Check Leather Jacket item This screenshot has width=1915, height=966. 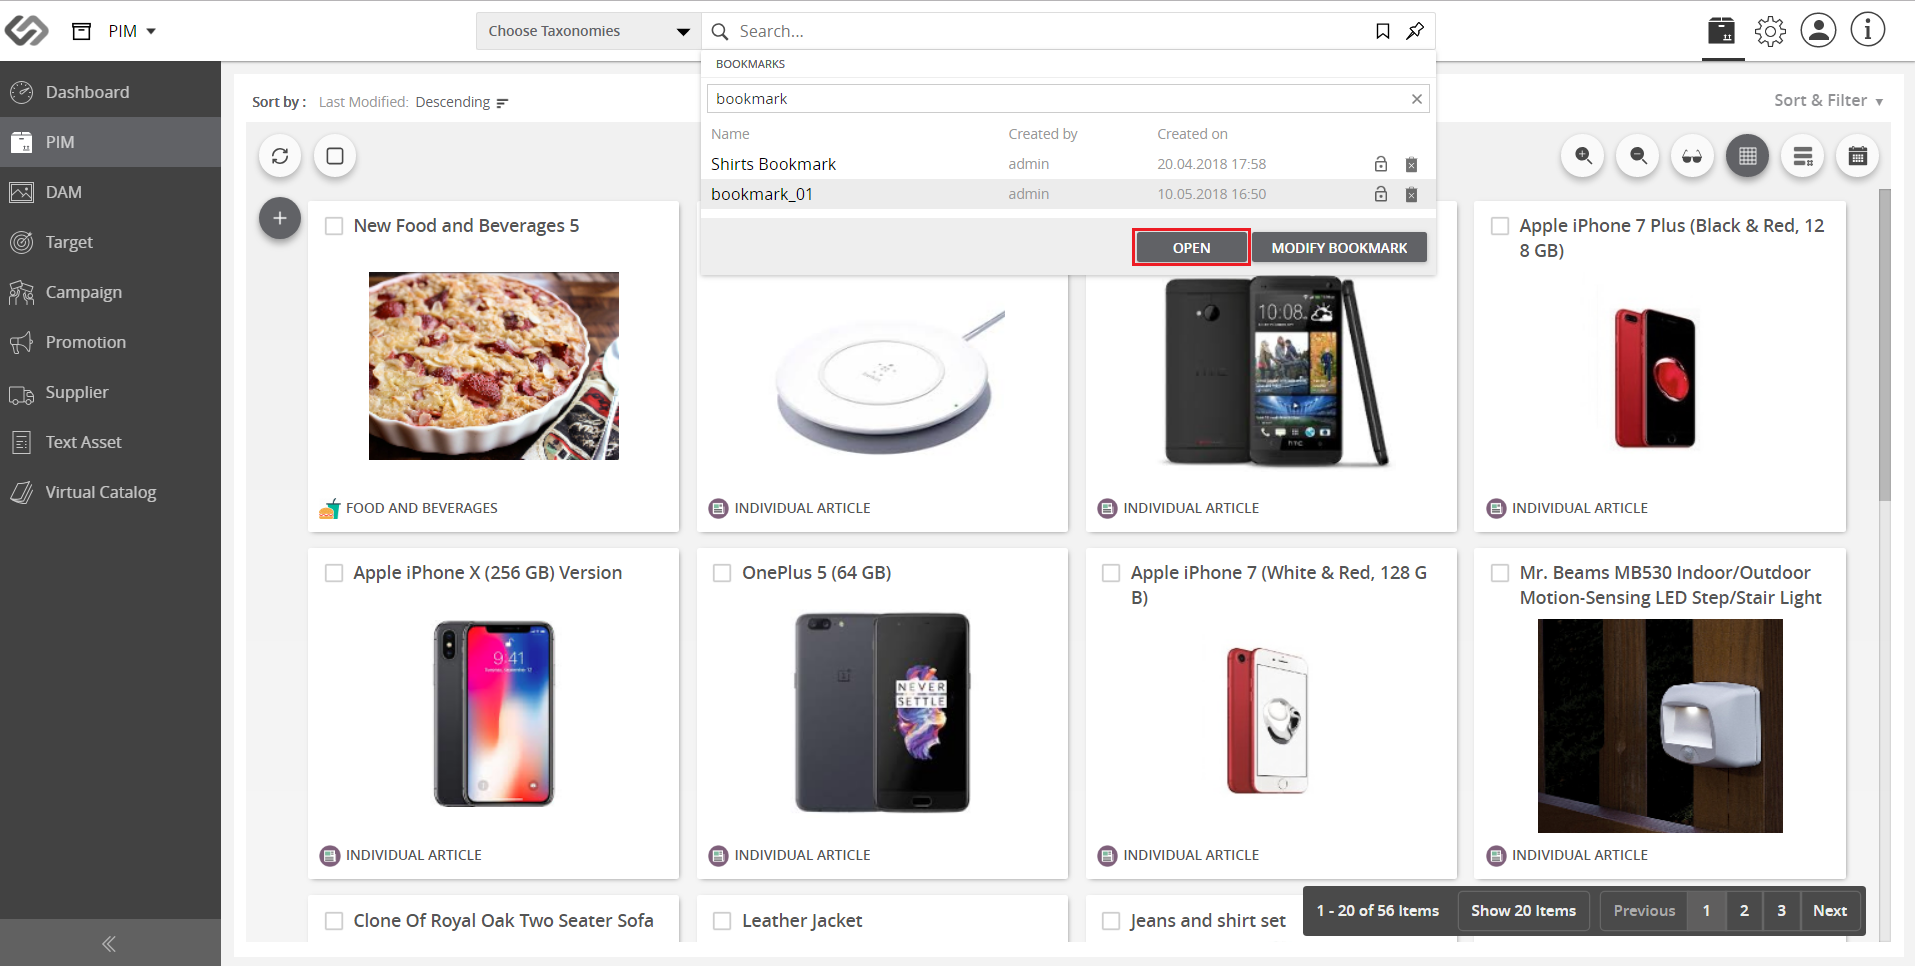pyautogui.click(x=722, y=921)
